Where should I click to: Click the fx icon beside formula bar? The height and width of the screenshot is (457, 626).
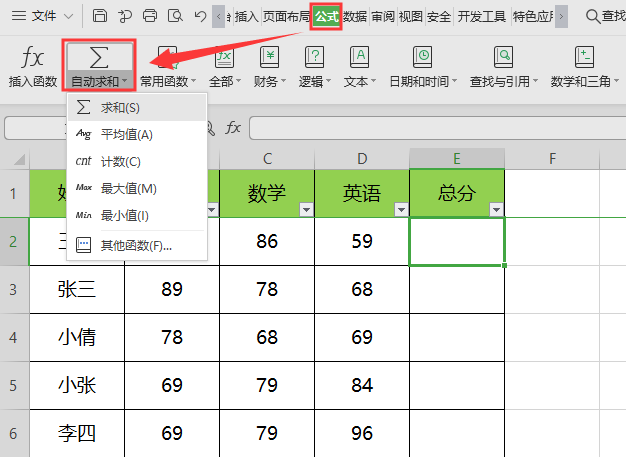click(x=233, y=128)
